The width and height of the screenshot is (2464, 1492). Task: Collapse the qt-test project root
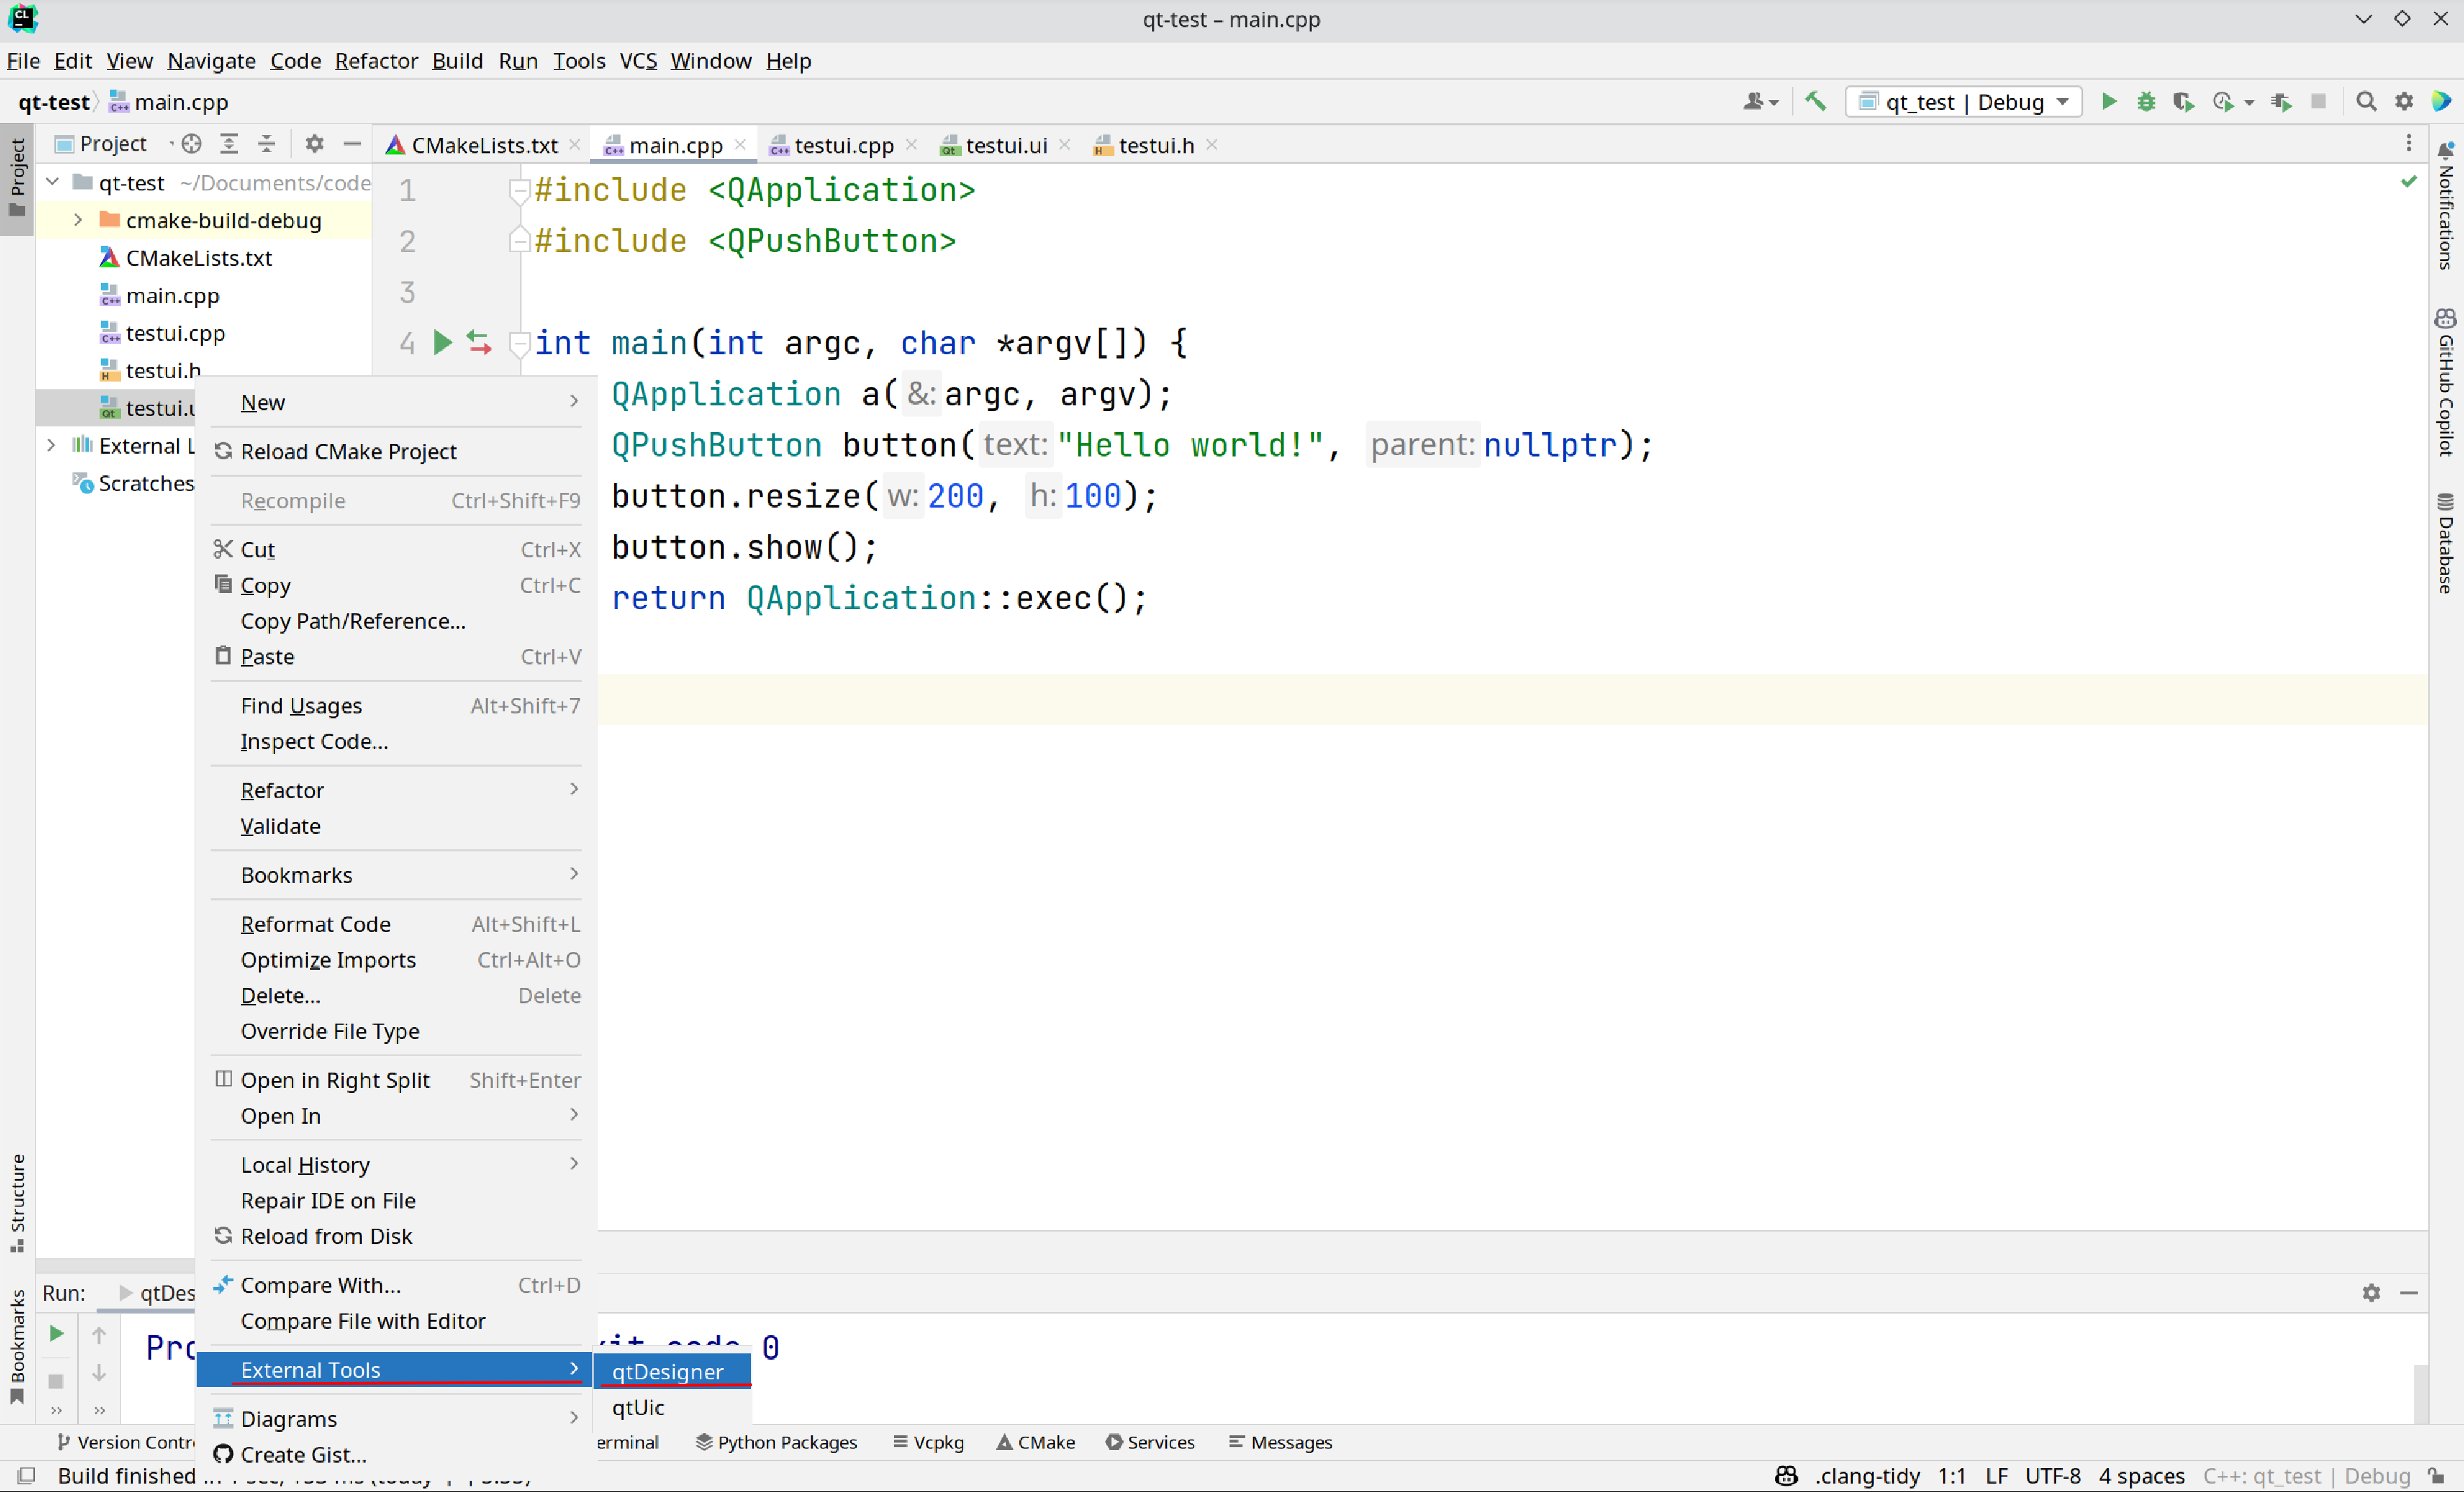pos(53,182)
